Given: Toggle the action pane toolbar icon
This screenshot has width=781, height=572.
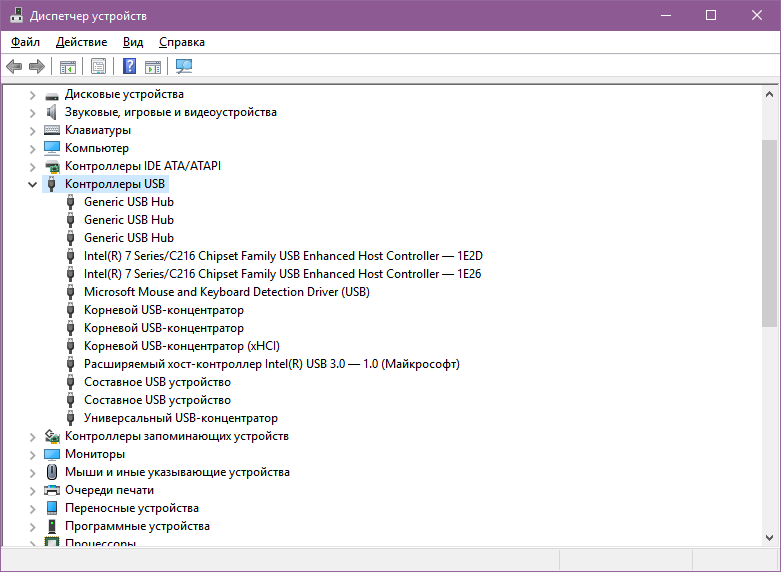Looking at the screenshot, I should click(153, 66).
